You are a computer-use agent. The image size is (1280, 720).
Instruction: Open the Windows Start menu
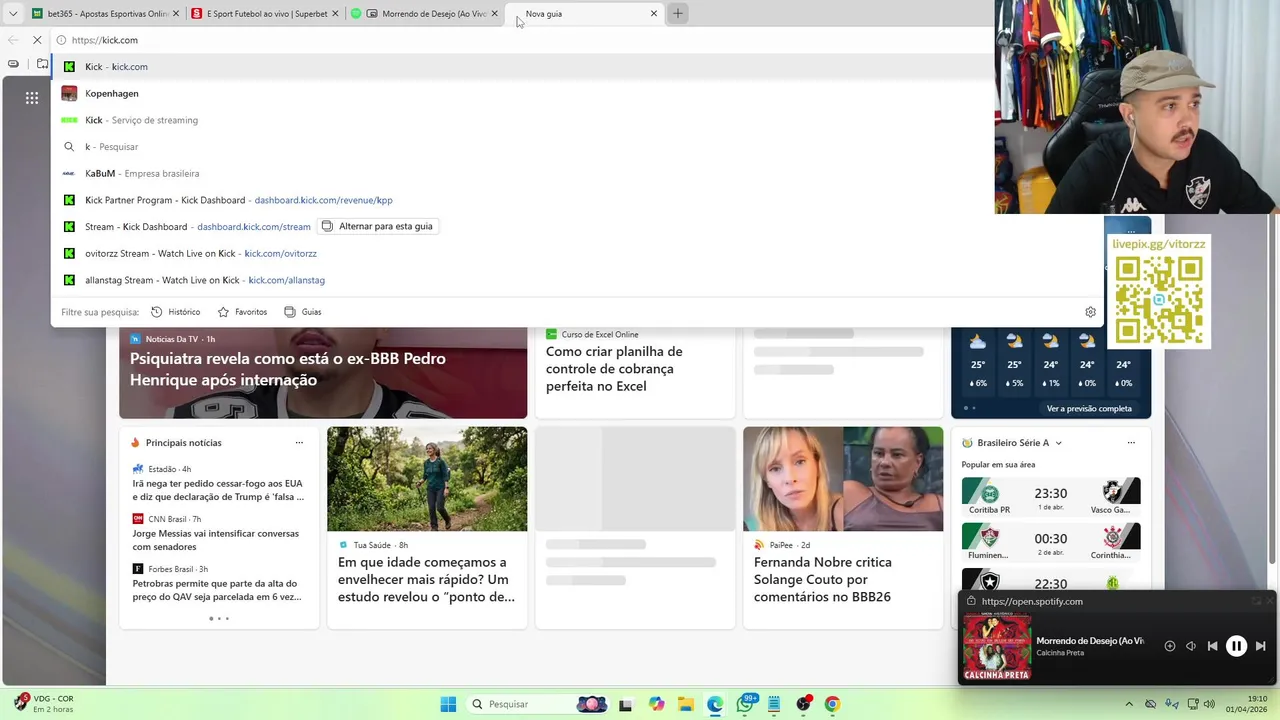(x=448, y=704)
